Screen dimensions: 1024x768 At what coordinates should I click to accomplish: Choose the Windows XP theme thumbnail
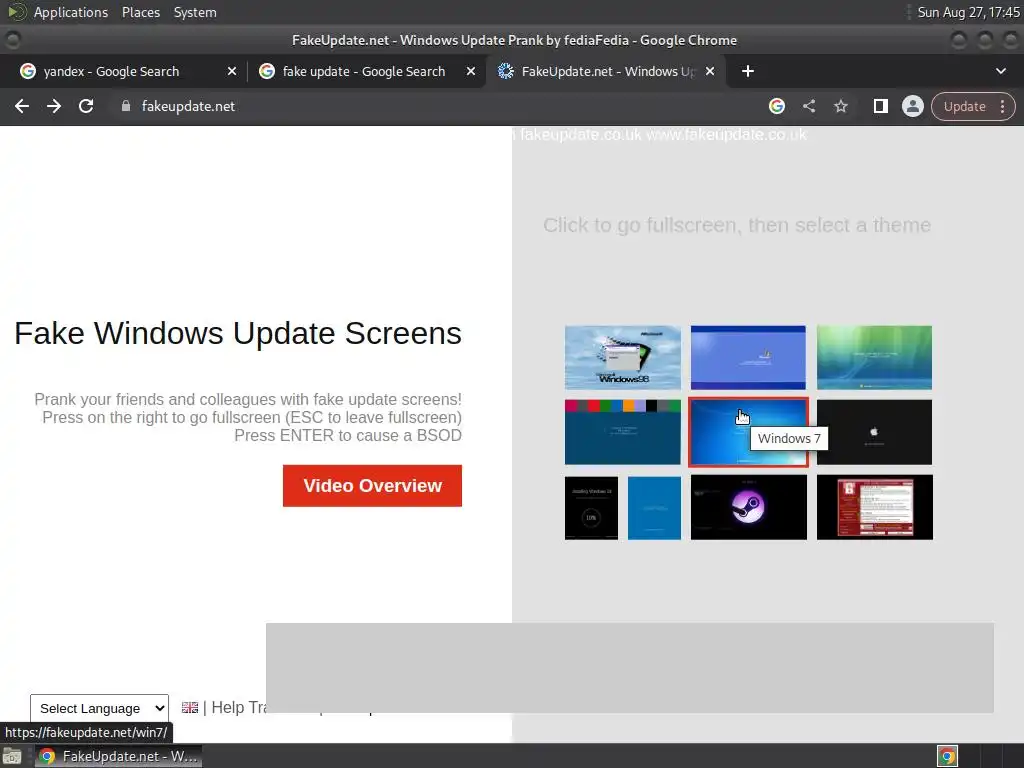[x=748, y=357]
